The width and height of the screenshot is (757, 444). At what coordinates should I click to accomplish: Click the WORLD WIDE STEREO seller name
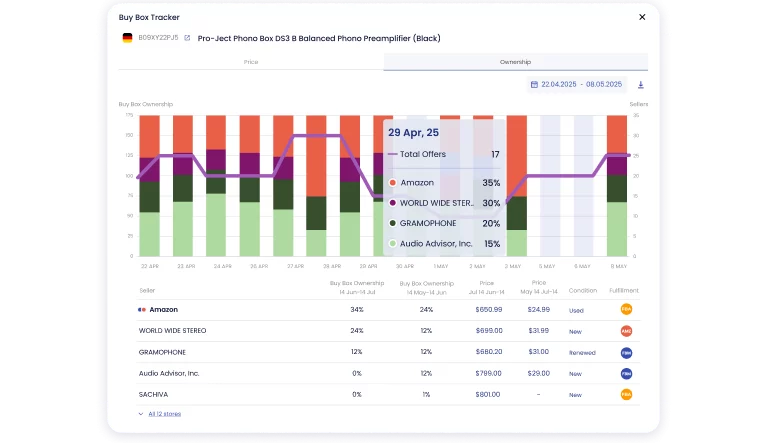(172, 331)
